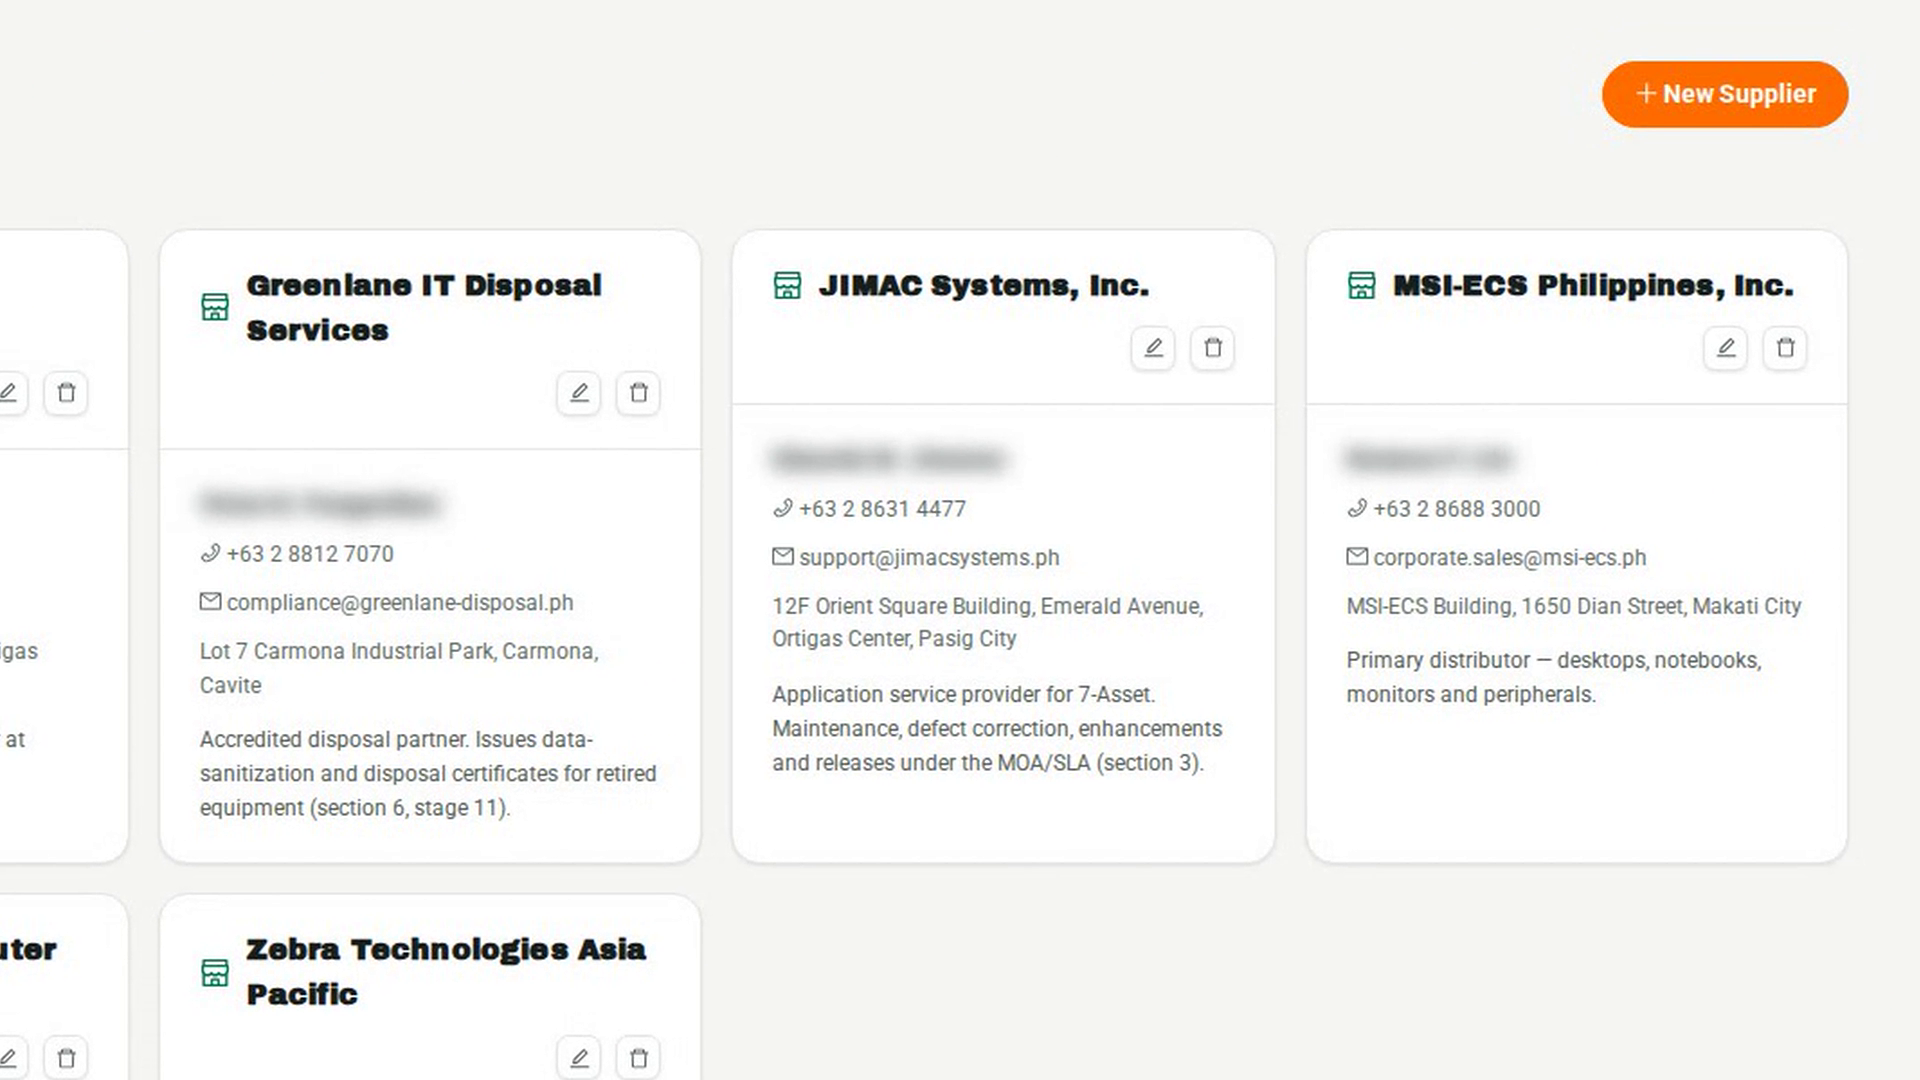This screenshot has height=1080, width=1920.
Task: Delete the partially hidden supplier left of Greenlane
Action: coord(66,393)
